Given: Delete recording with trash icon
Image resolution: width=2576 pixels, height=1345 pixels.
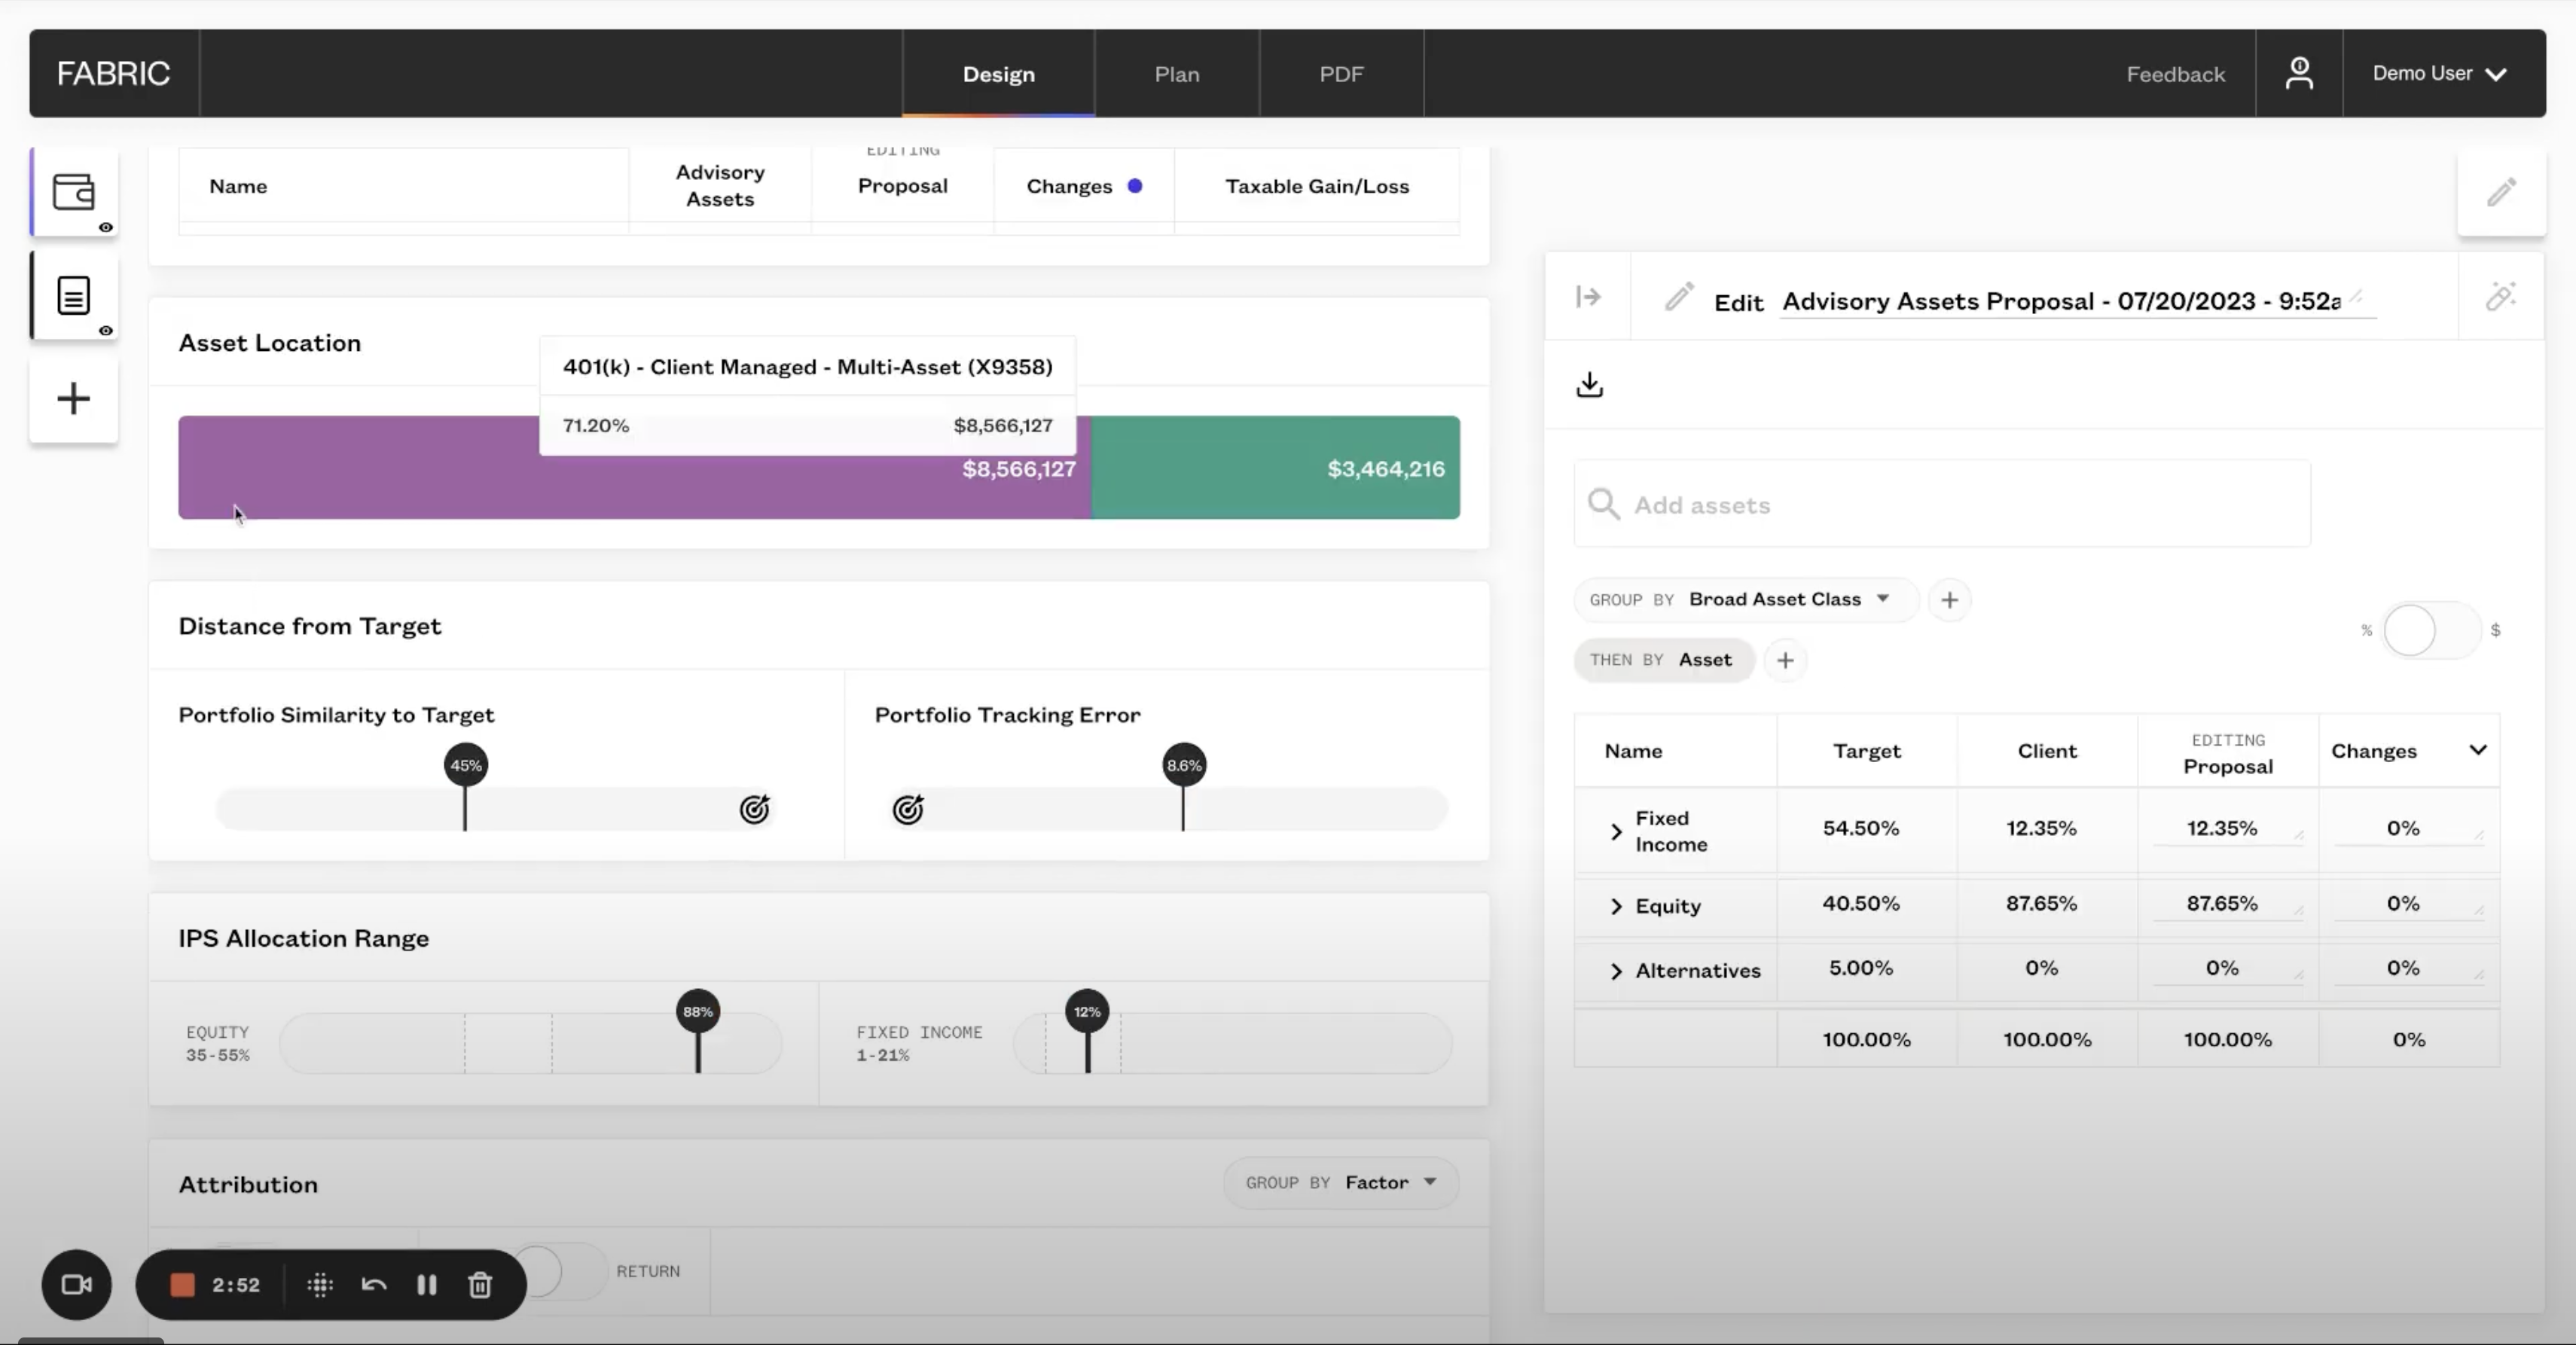Looking at the screenshot, I should (x=480, y=1285).
